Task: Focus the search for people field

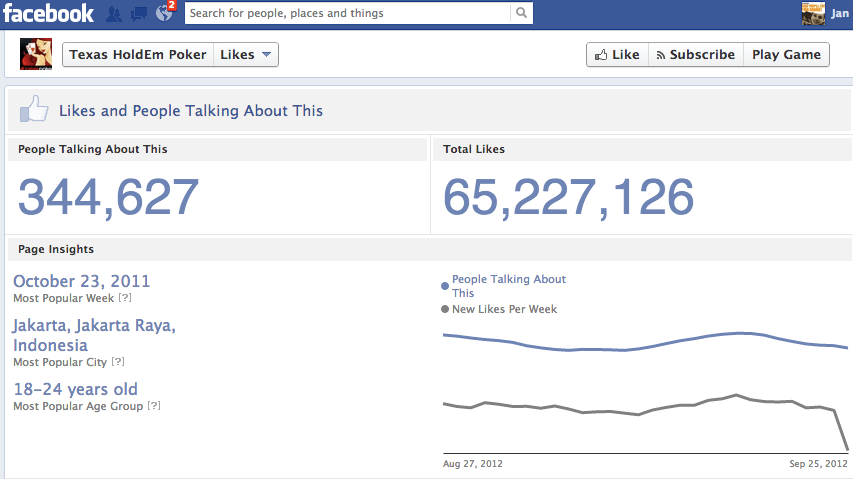Action: click(348, 13)
